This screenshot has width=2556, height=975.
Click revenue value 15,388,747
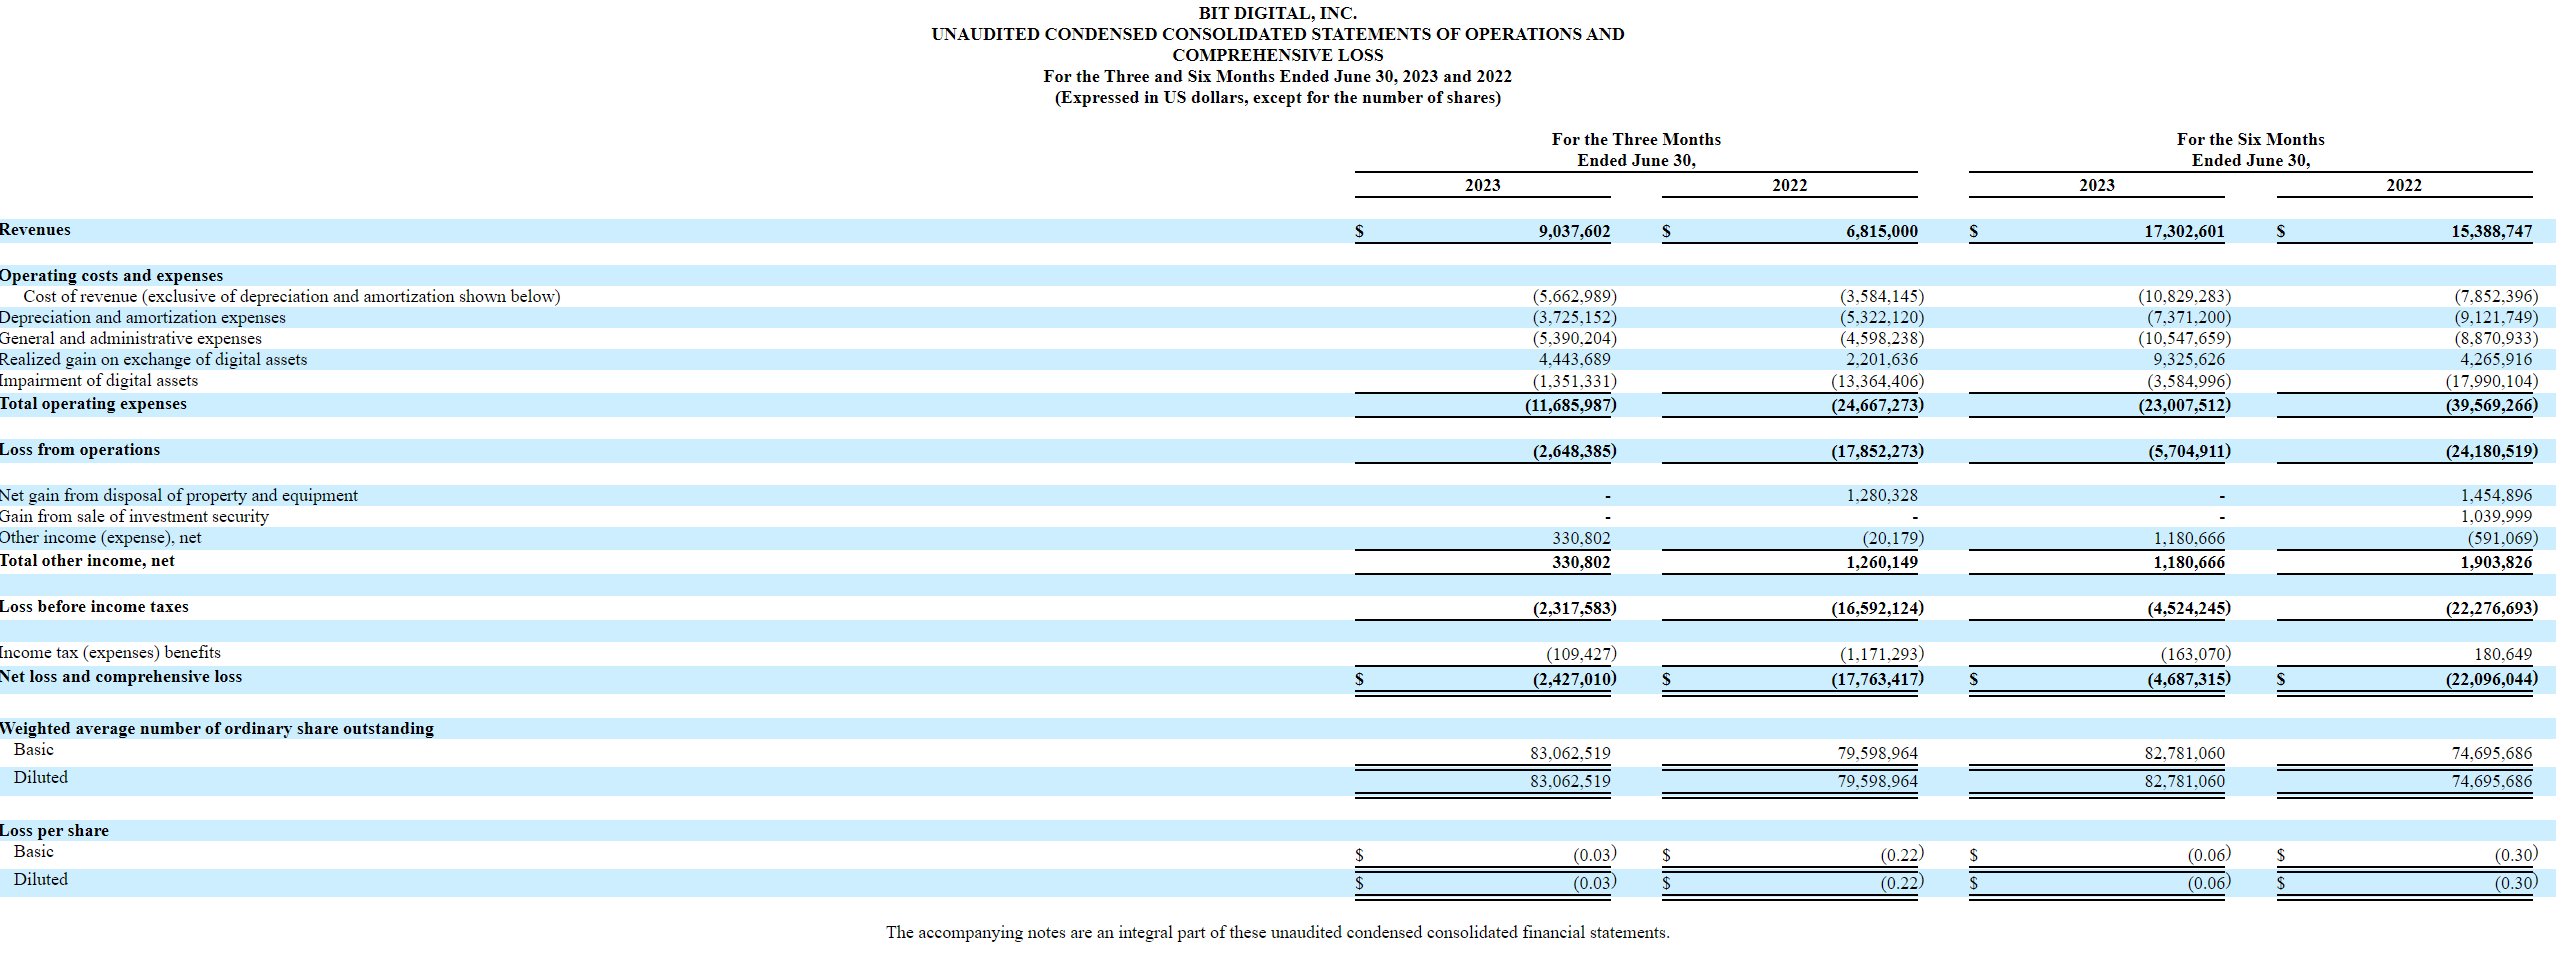coord(2491,231)
